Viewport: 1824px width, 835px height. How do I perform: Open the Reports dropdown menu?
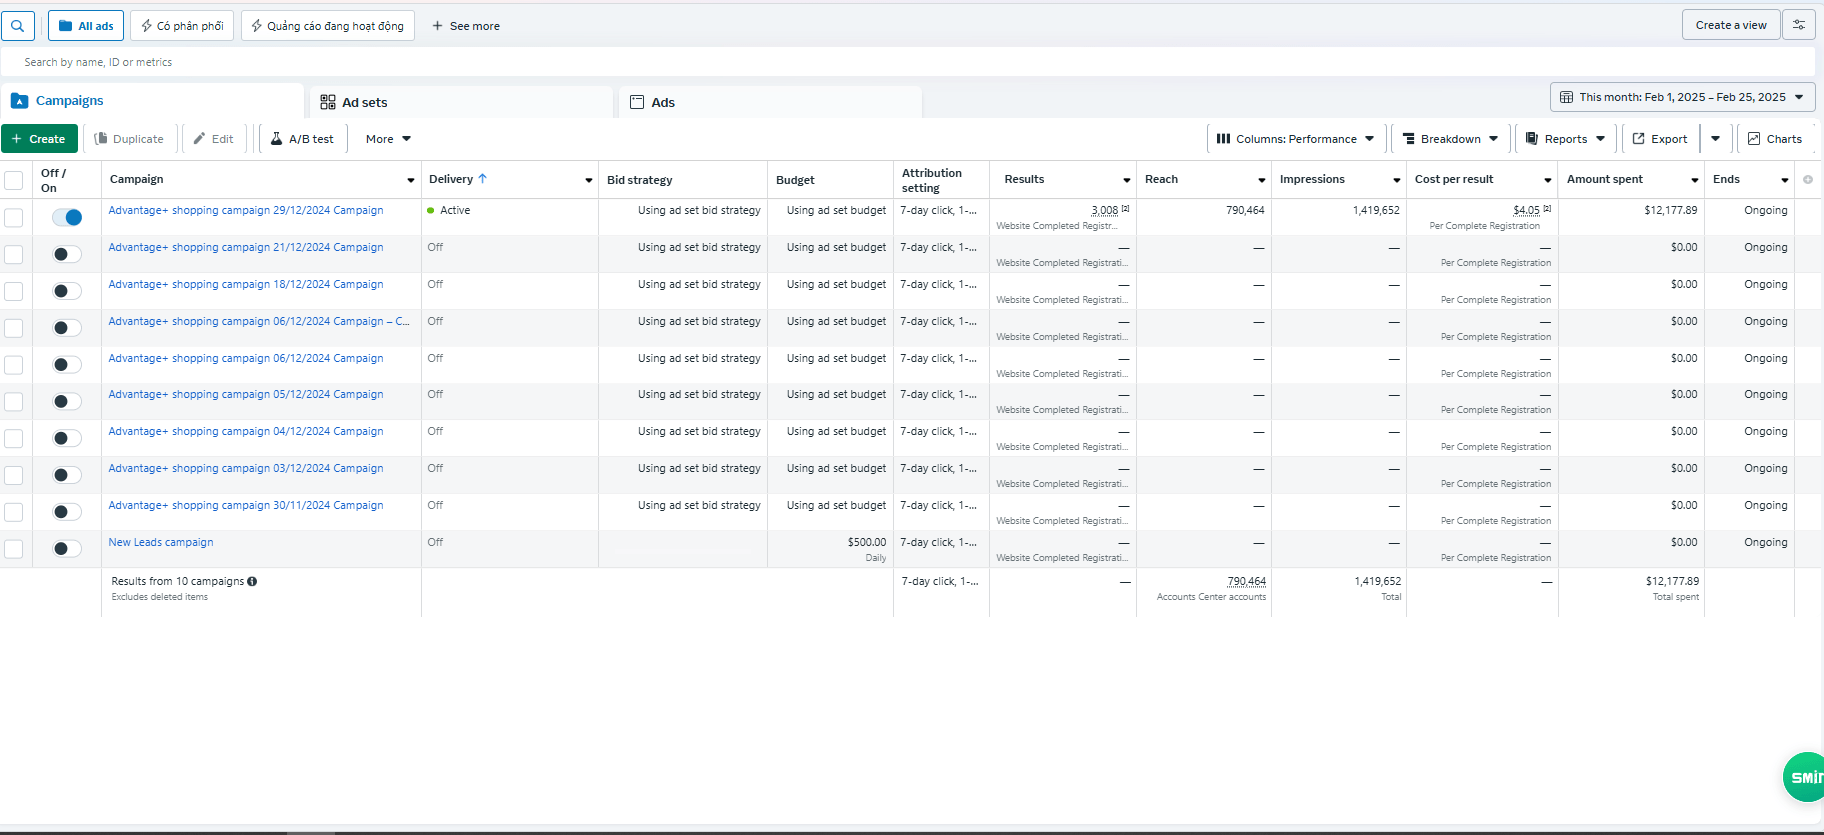(1565, 139)
